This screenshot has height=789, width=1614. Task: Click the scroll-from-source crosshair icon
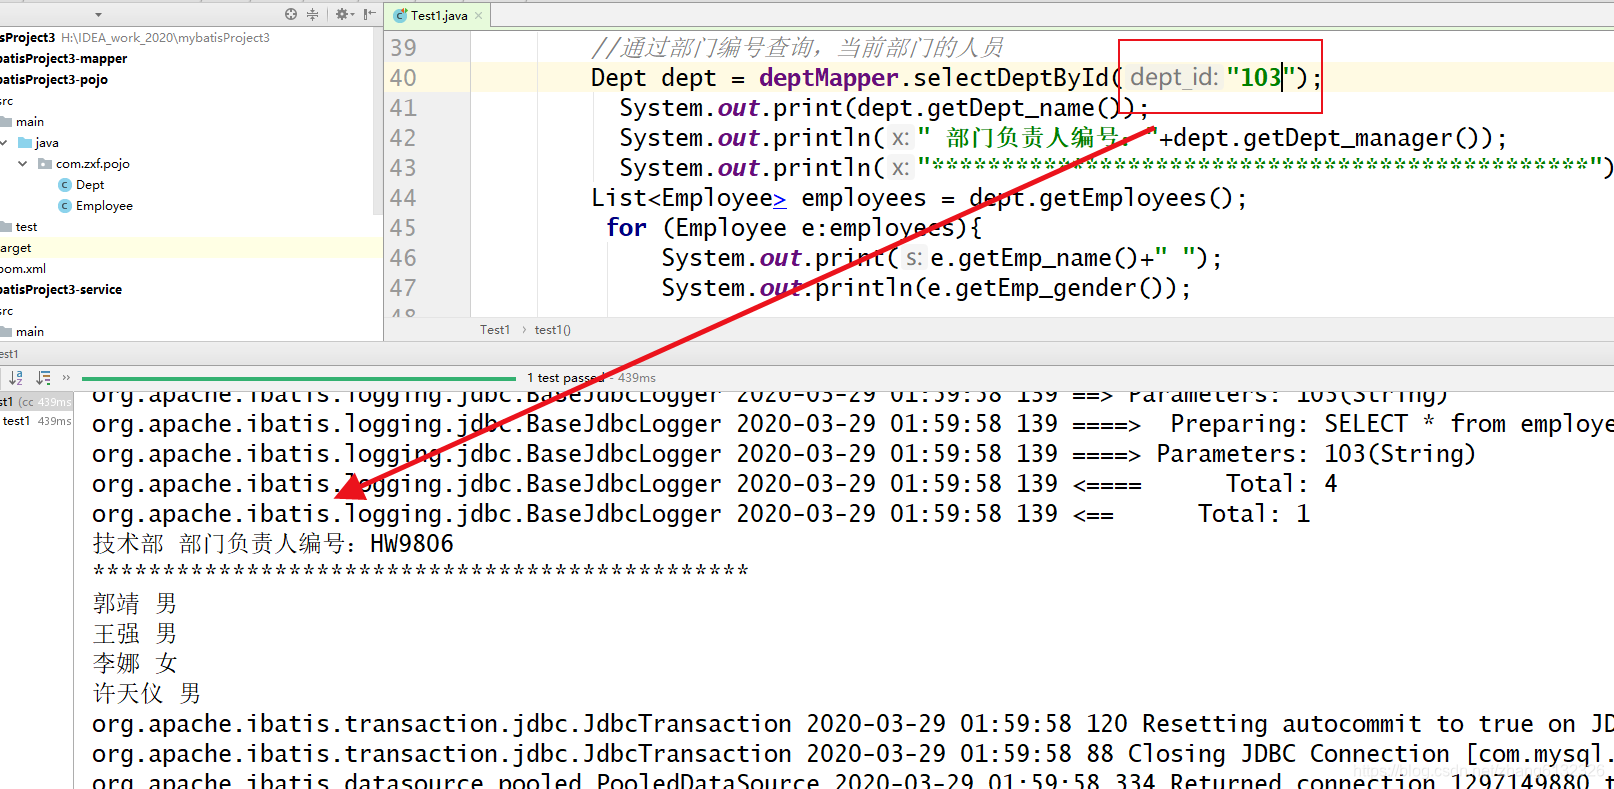[x=291, y=14]
